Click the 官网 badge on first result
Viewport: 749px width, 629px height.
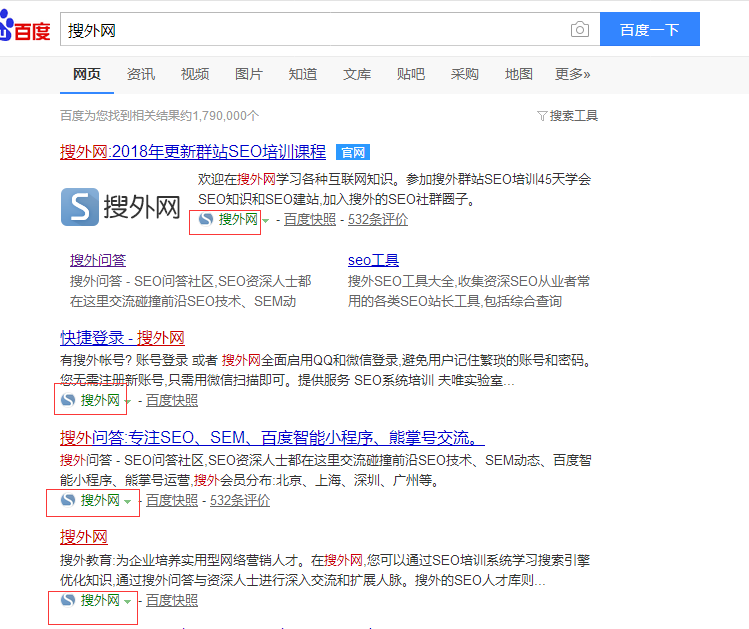(353, 153)
